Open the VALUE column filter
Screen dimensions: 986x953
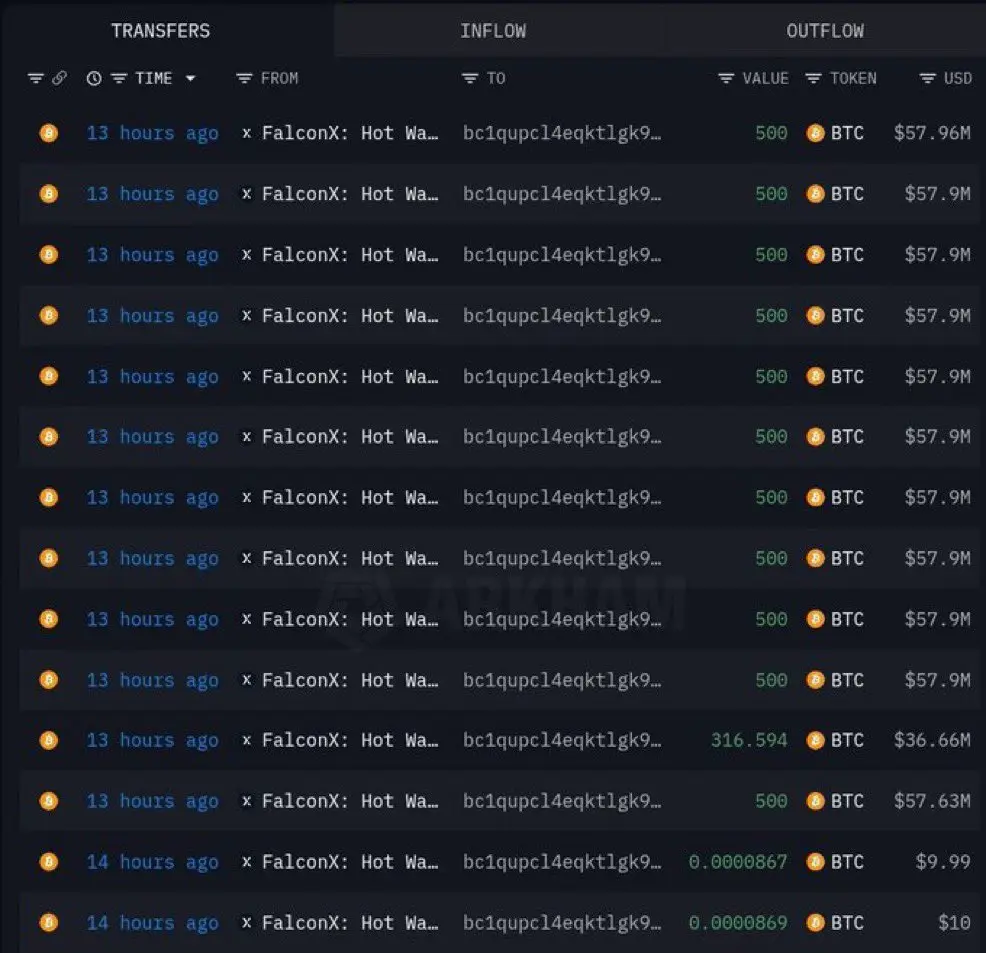point(726,79)
